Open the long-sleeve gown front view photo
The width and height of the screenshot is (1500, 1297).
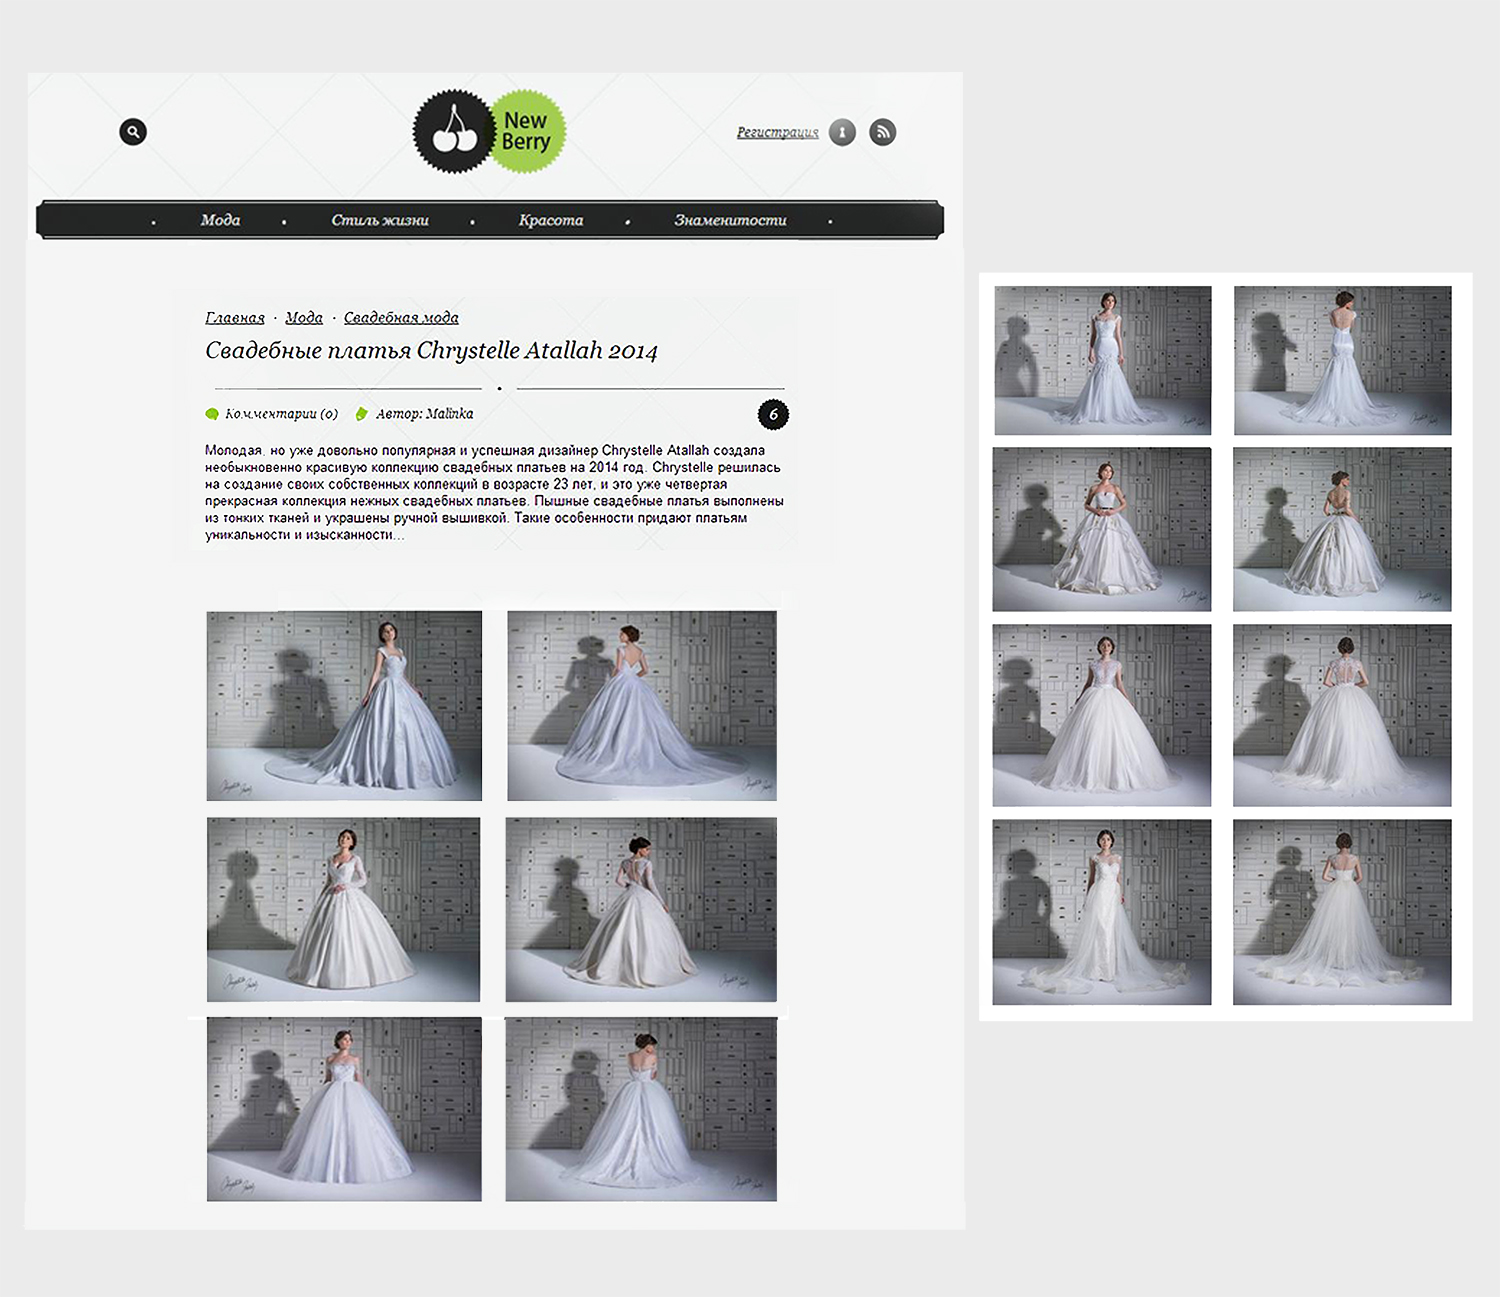coord(343,909)
